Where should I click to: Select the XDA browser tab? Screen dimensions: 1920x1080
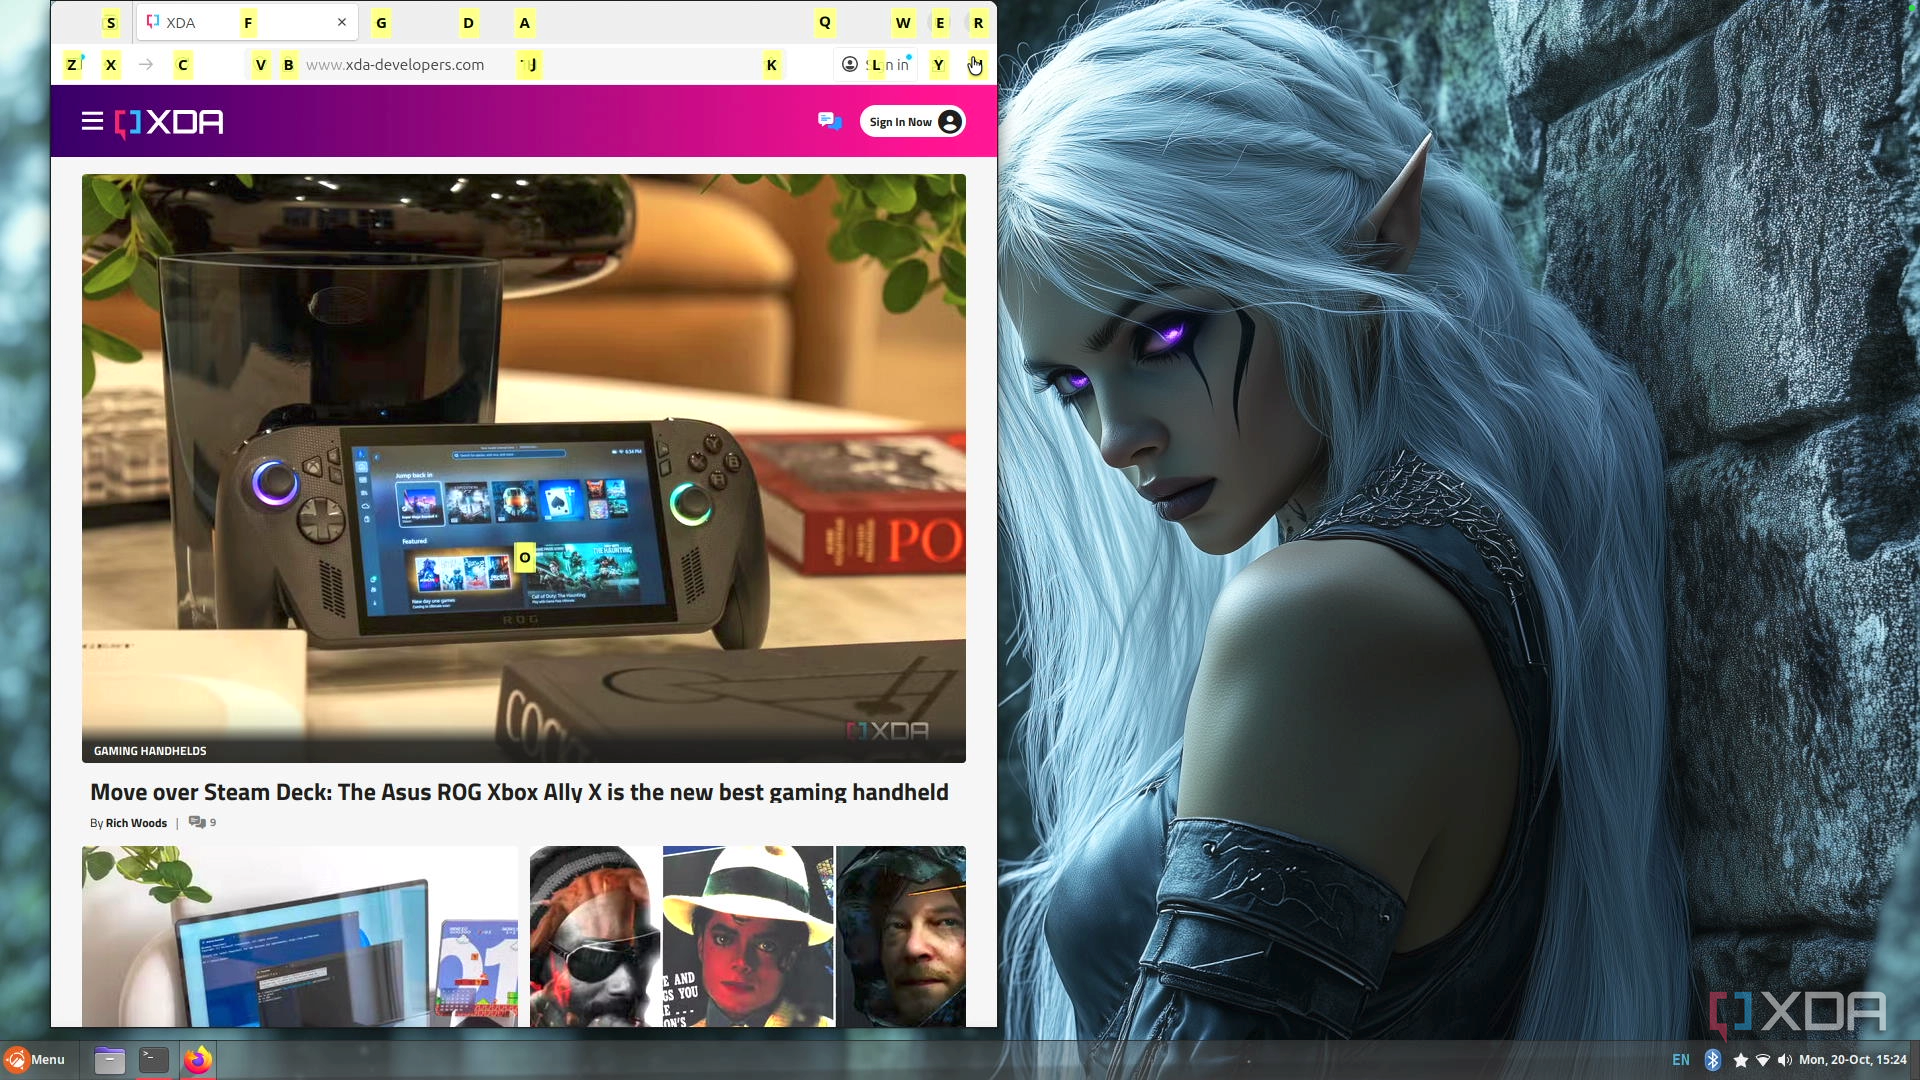(x=247, y=22)
